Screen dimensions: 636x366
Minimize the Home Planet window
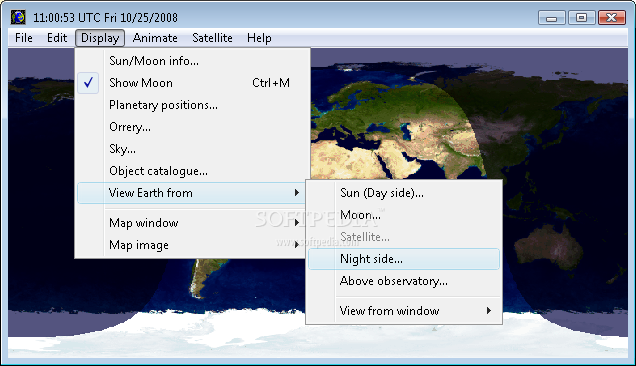(x=552, y=18)
